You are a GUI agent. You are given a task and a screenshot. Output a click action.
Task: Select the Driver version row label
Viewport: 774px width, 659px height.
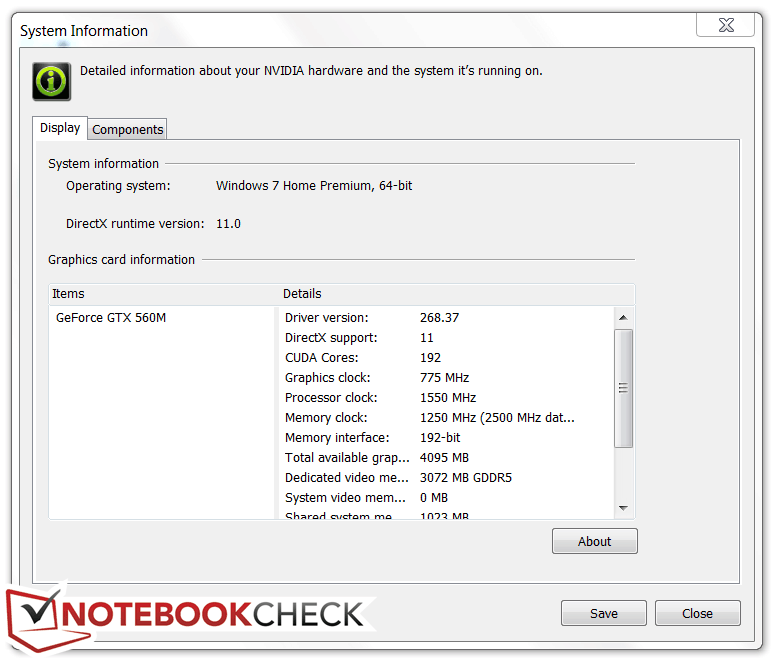[326, 317]
